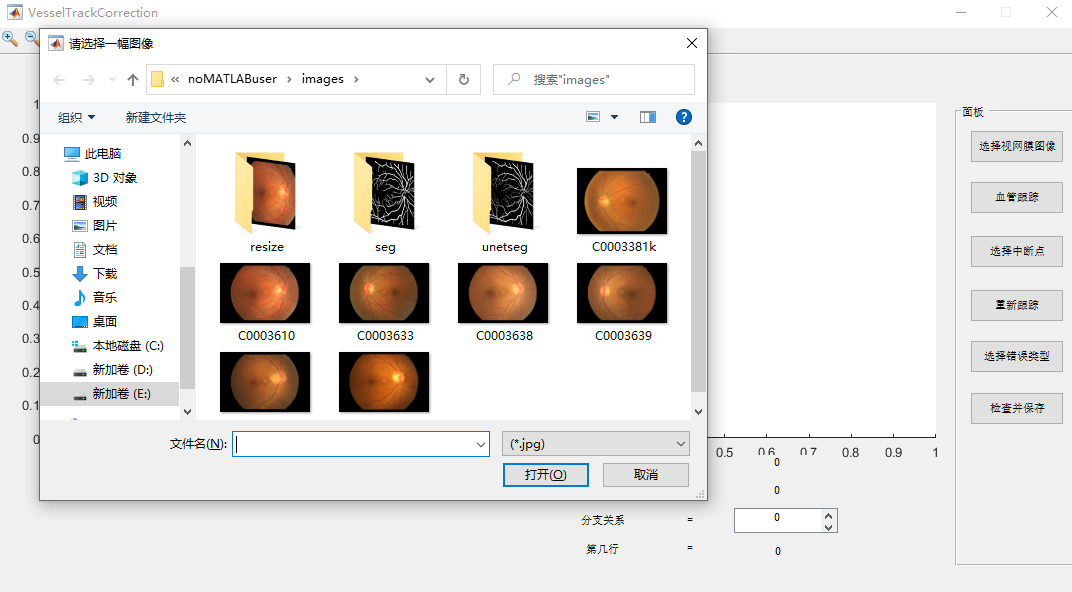Toggle the preview pane icon

tap(648, 117)
